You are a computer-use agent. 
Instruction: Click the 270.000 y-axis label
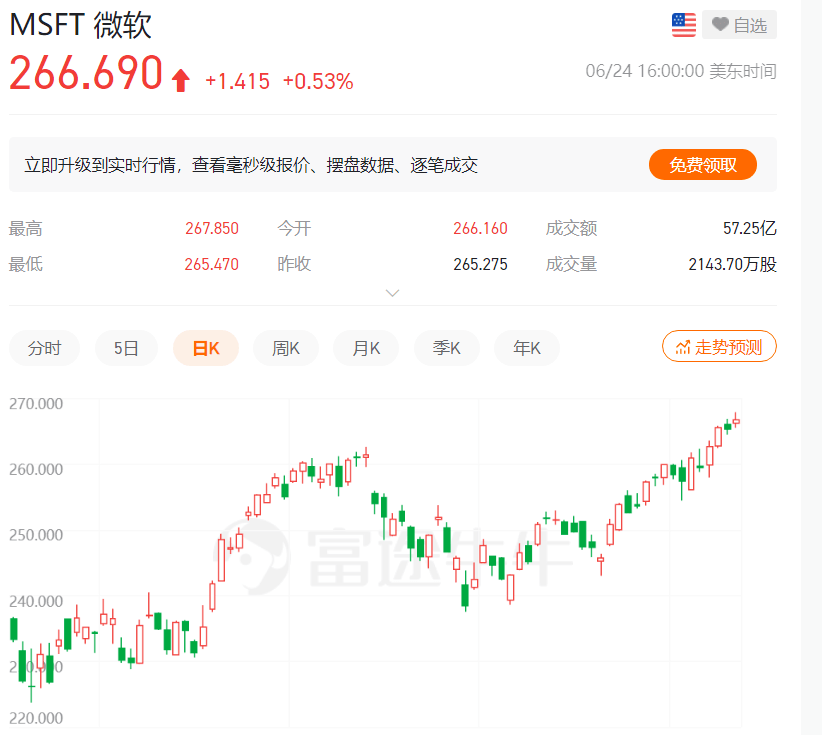coord(36,403)
